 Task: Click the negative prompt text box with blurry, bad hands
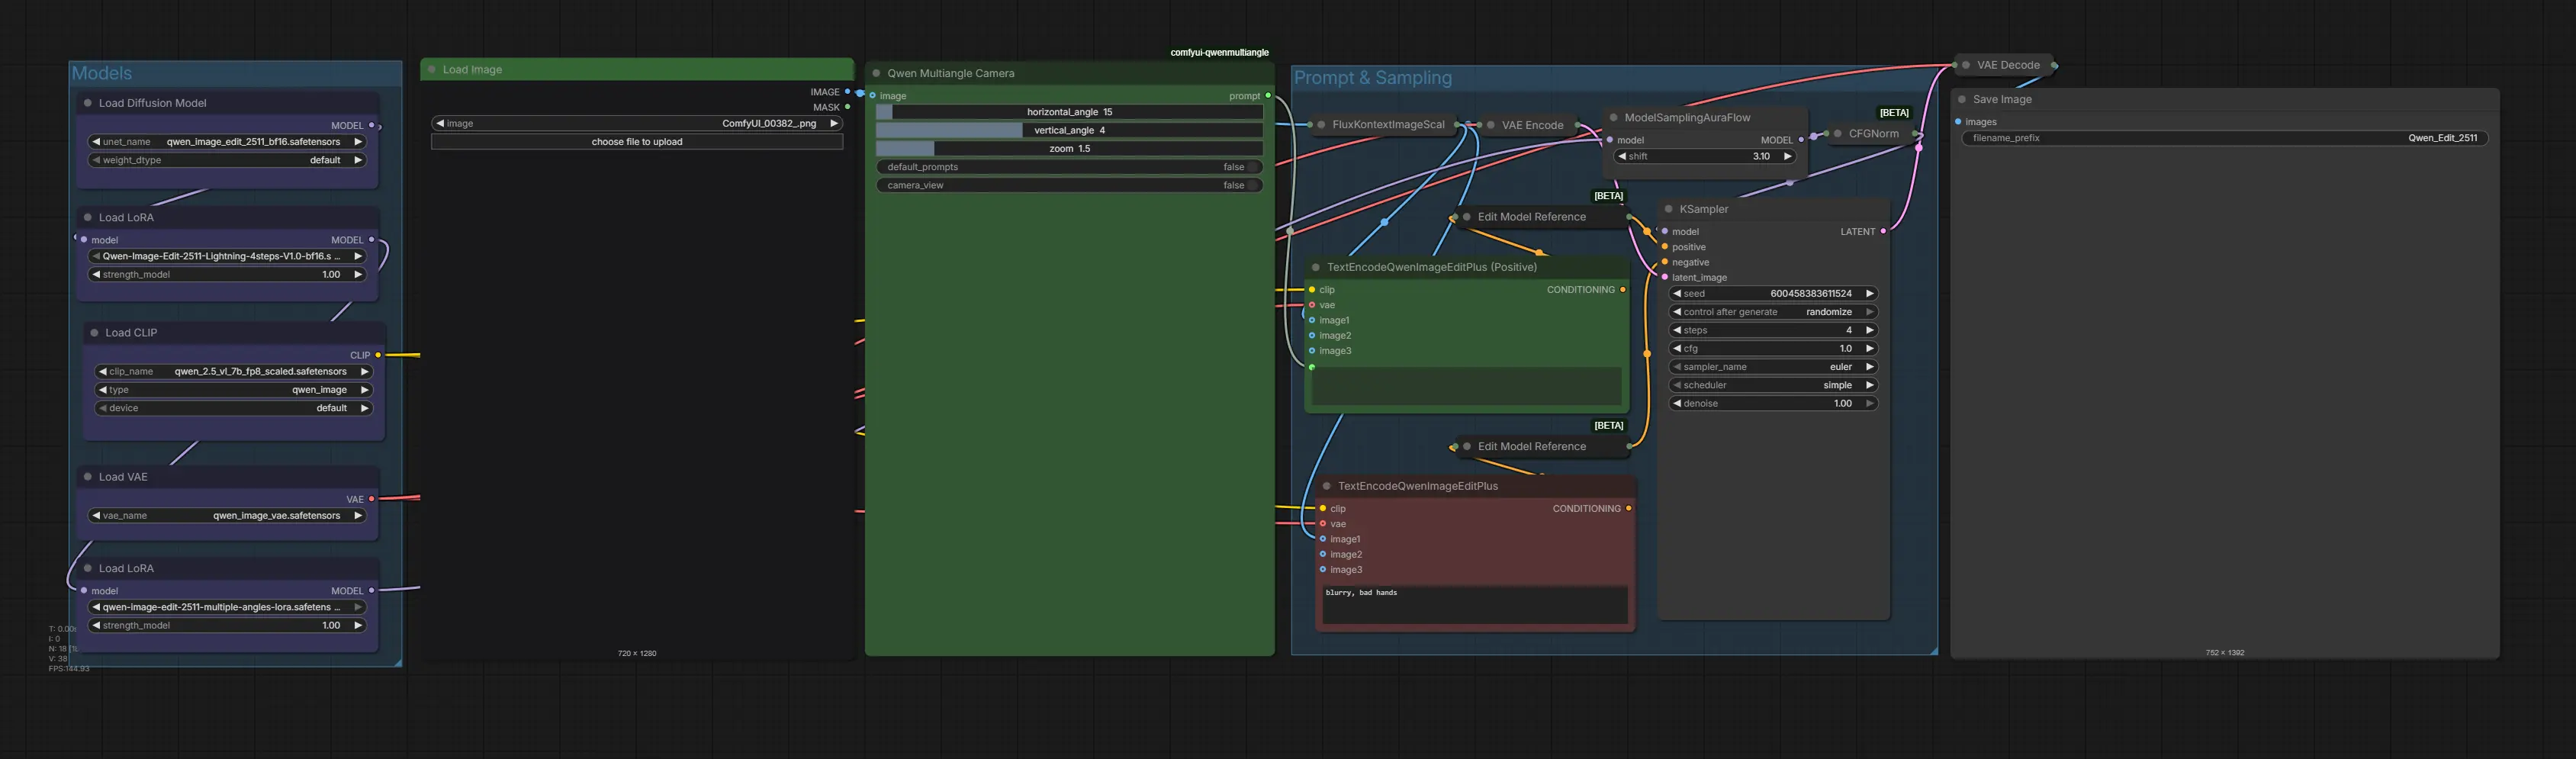tap(1474, 605)
